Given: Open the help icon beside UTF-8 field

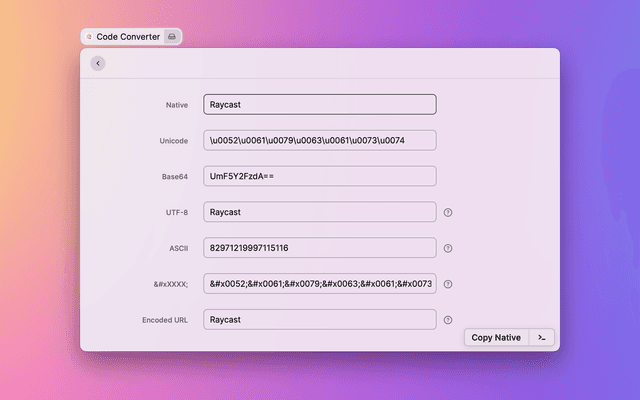Looking at the screenshot, I should pos(448,212).
